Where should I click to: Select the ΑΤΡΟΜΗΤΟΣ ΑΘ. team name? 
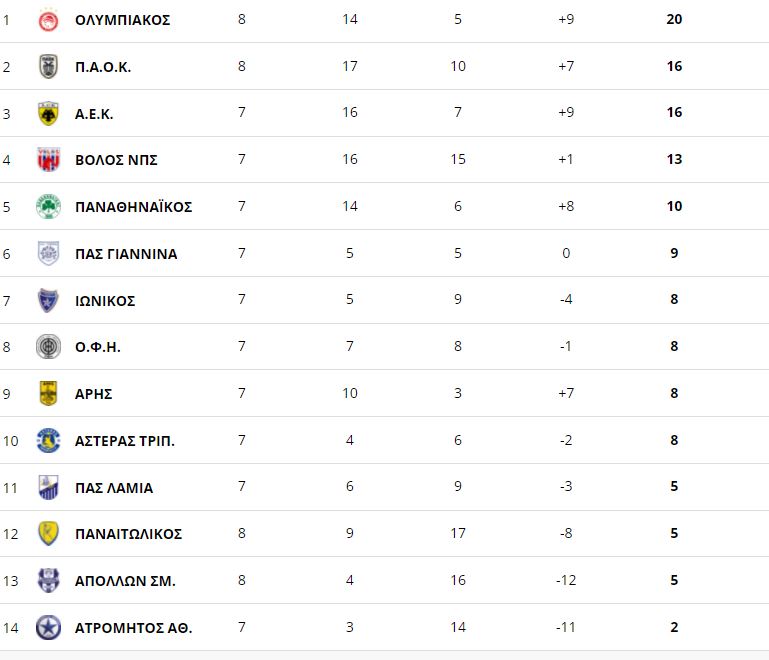tap(133, 628)
